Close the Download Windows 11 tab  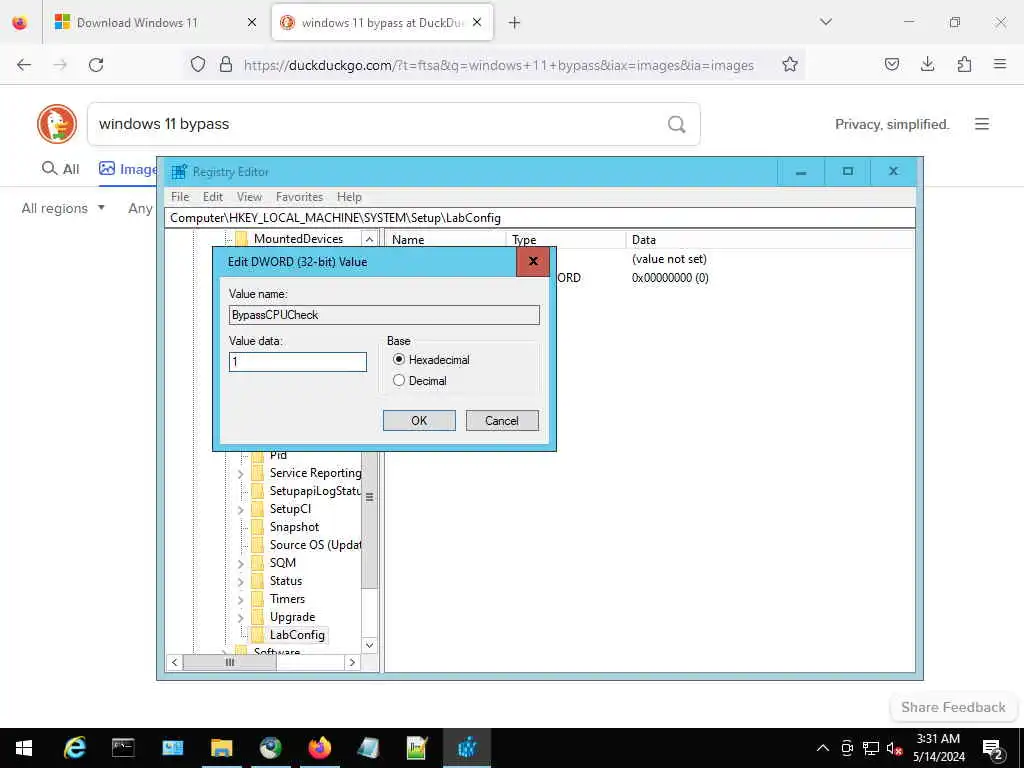coord(251,23)
